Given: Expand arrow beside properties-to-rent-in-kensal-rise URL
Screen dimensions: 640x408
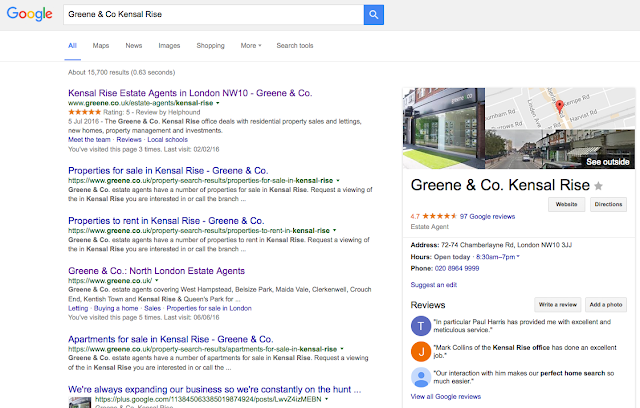Looking at the screenshot, I should [x=334, y=231].
